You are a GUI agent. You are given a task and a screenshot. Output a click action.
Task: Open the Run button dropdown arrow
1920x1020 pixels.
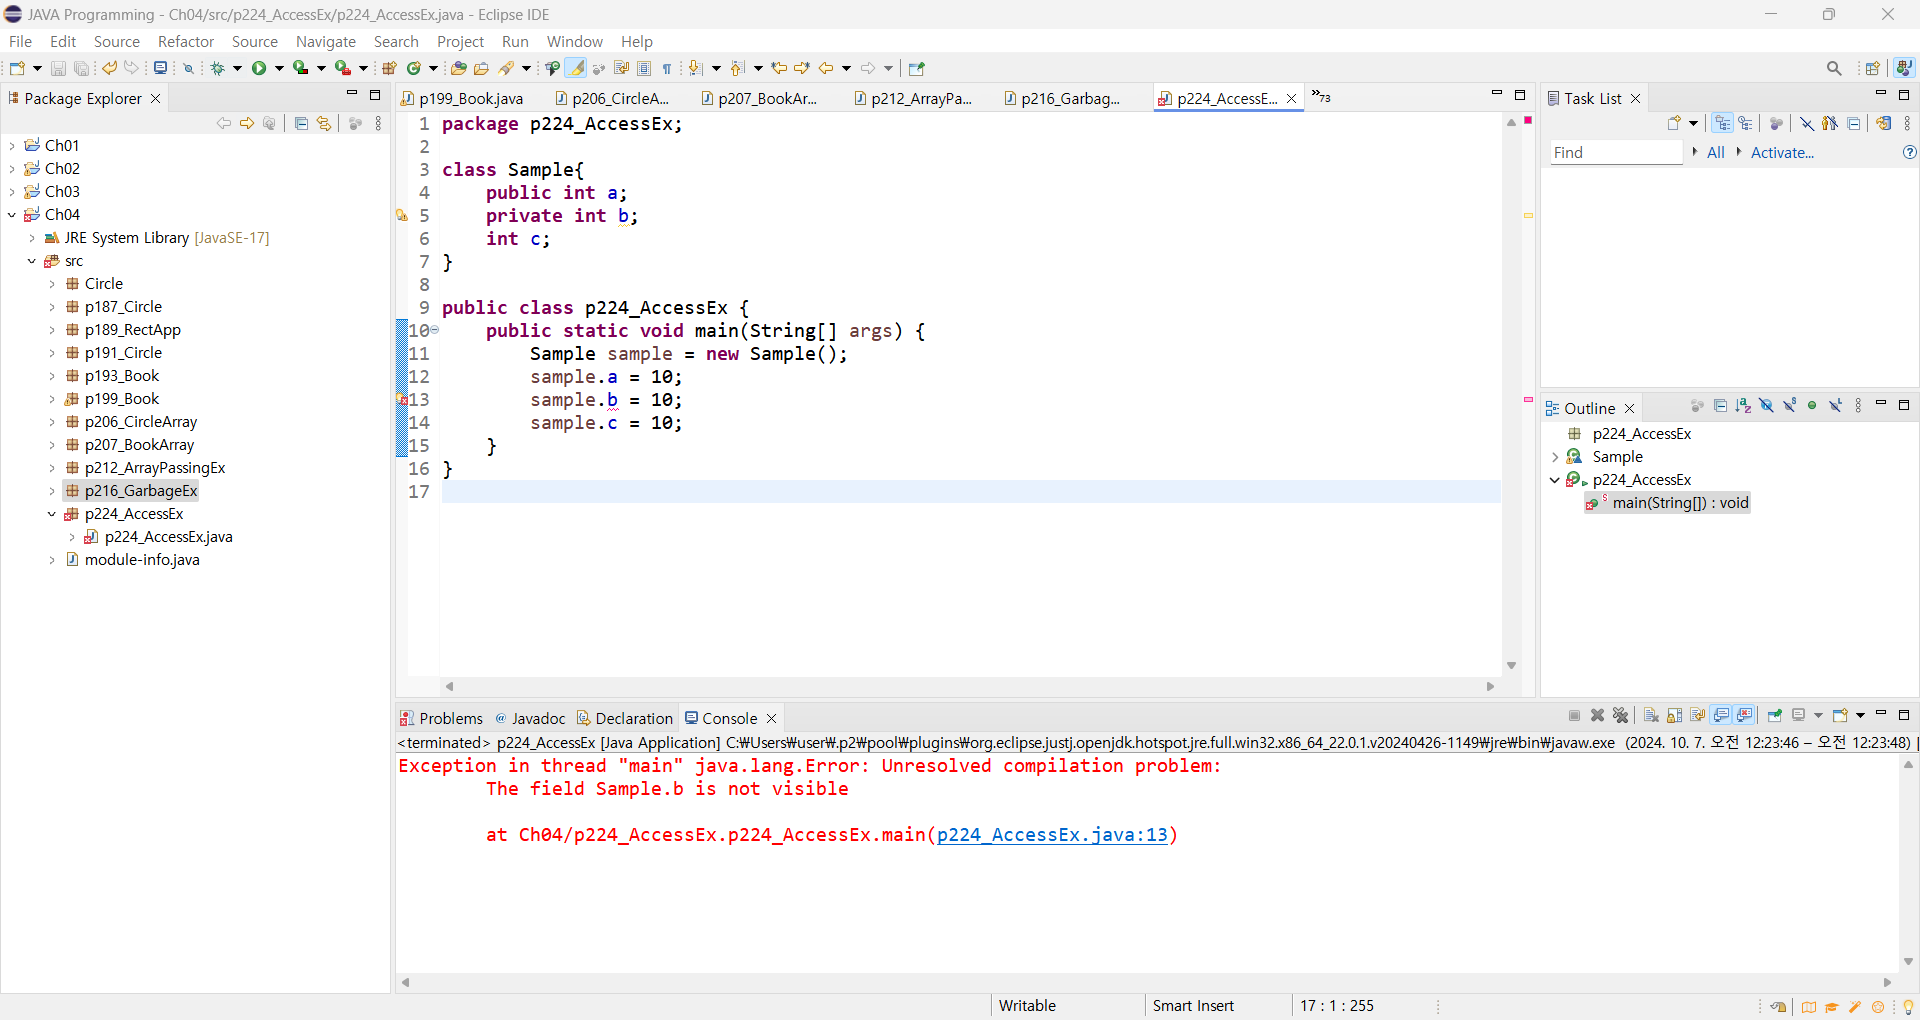click(x=279, y=68)
